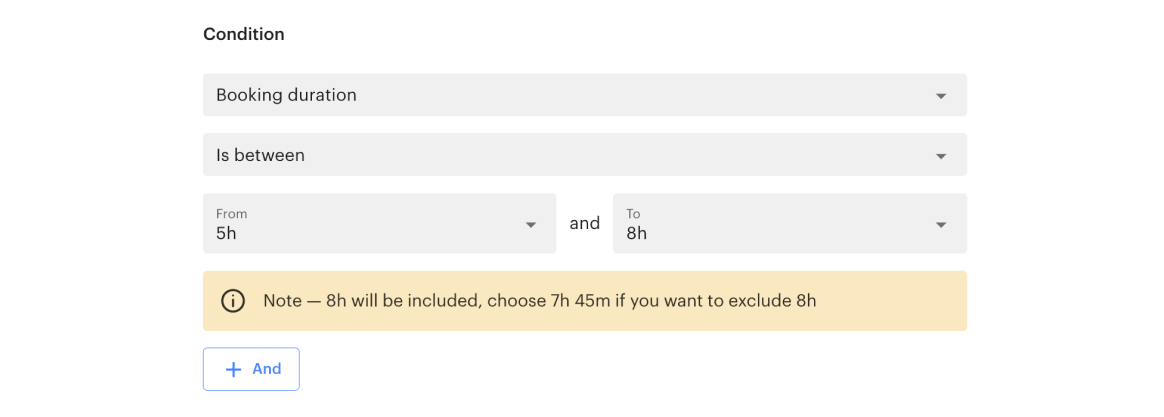Click the Condition section heading
Screen dimensions: 1164x417
[244, 34]
